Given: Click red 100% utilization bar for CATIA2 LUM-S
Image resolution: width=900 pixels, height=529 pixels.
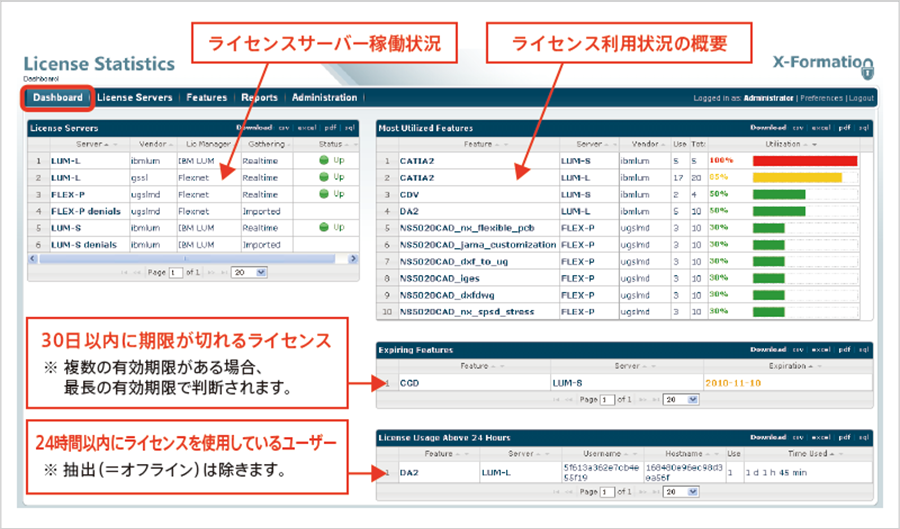Looking at the screenshot, I should pyautogui.click(x=805, y=161).
